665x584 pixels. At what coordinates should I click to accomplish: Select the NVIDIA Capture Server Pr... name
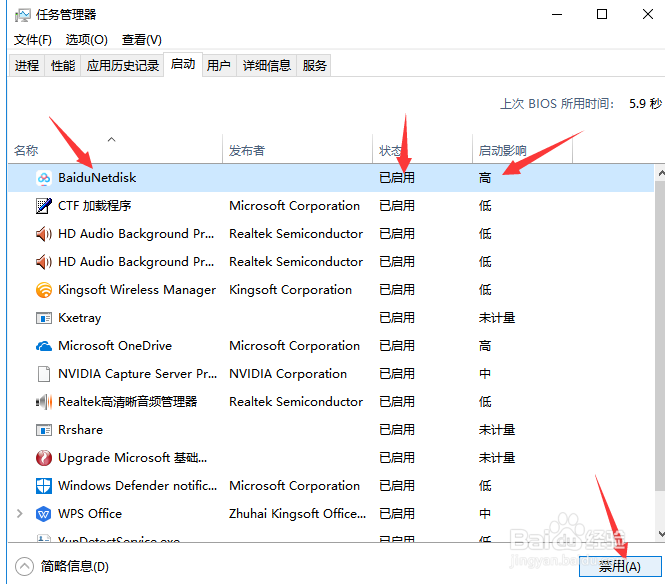[137, 374]
